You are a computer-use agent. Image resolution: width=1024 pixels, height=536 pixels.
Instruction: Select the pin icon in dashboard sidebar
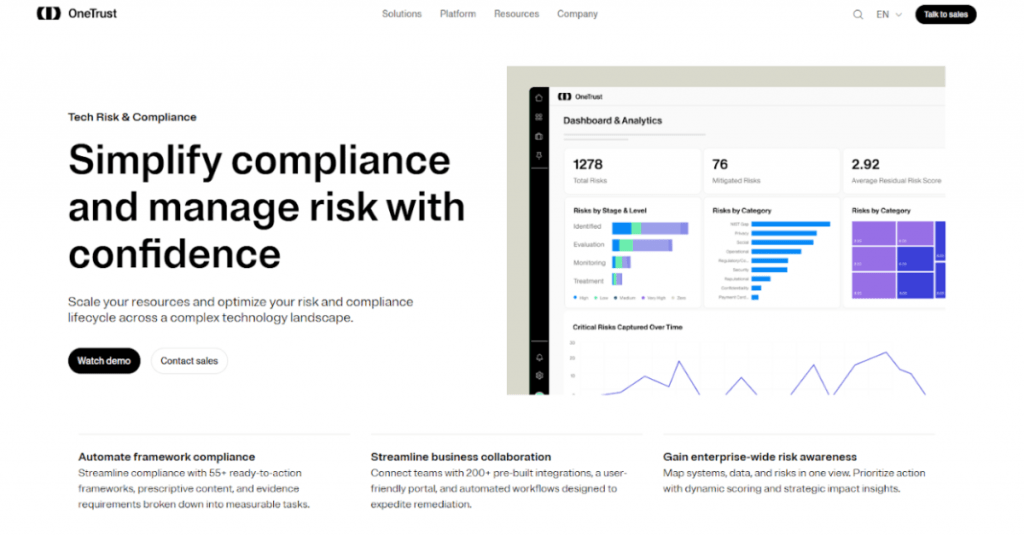point(539,155)
